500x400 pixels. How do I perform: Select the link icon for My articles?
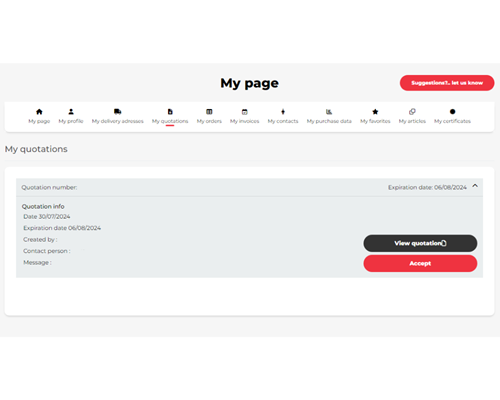point(412,112)
